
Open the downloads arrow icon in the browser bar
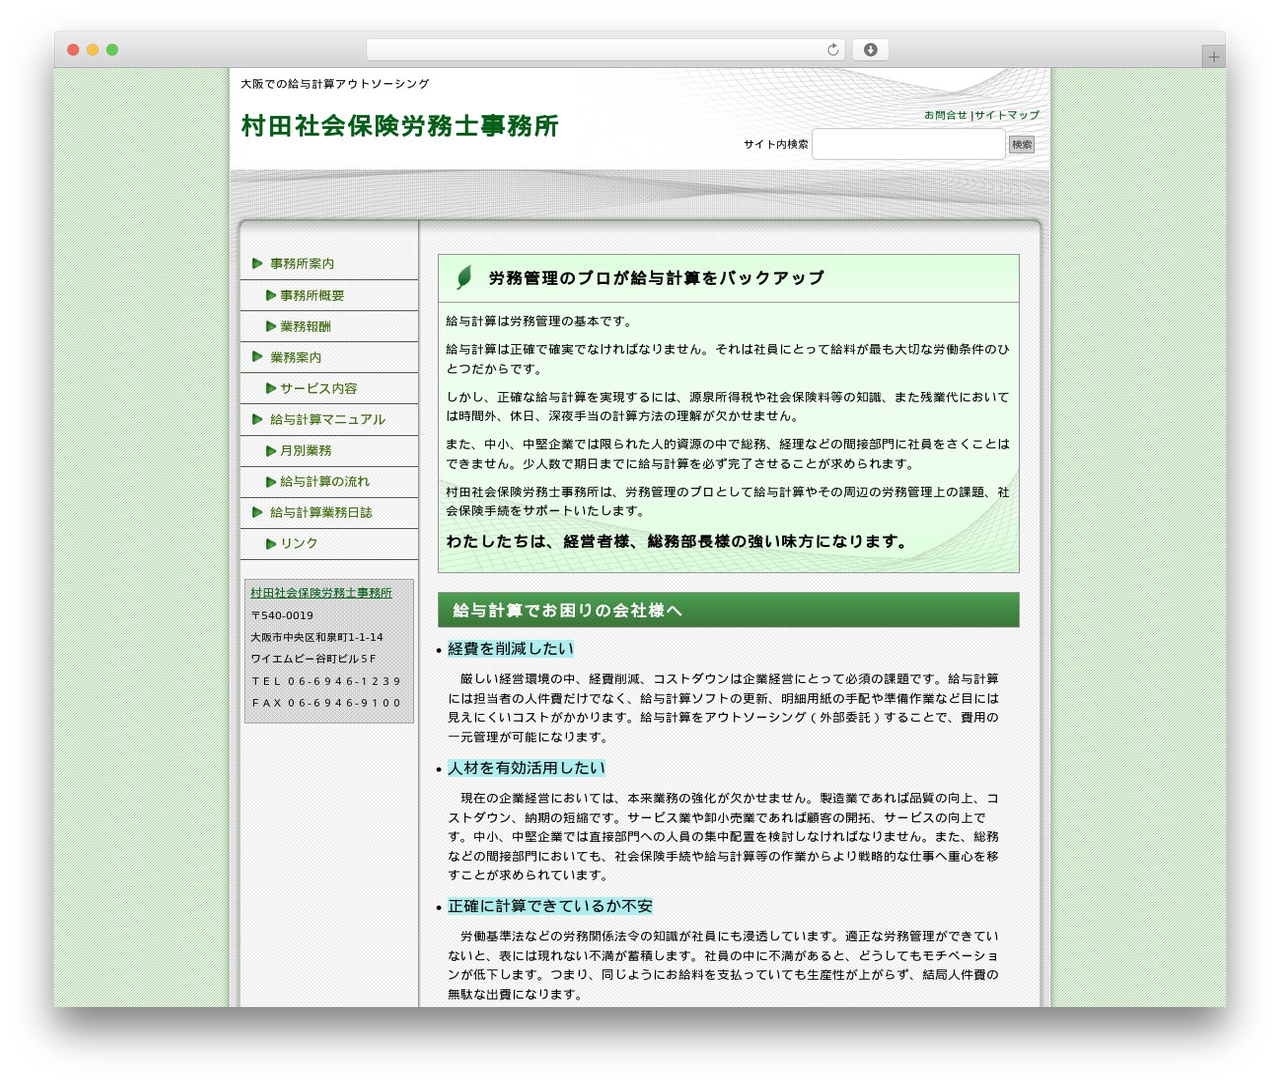pos(870,50)
